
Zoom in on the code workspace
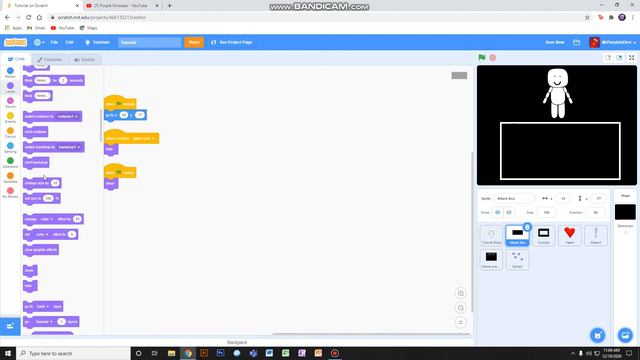click(x=460, y=293)
